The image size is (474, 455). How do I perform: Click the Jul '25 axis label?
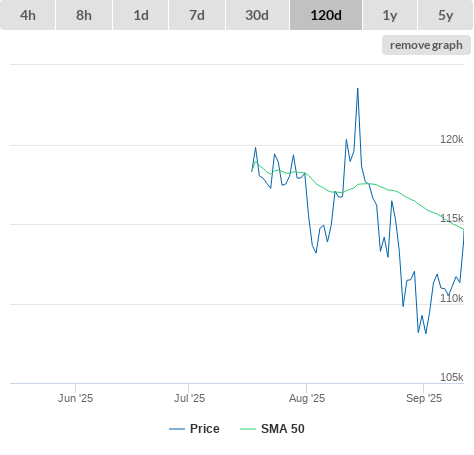(189, 398)
